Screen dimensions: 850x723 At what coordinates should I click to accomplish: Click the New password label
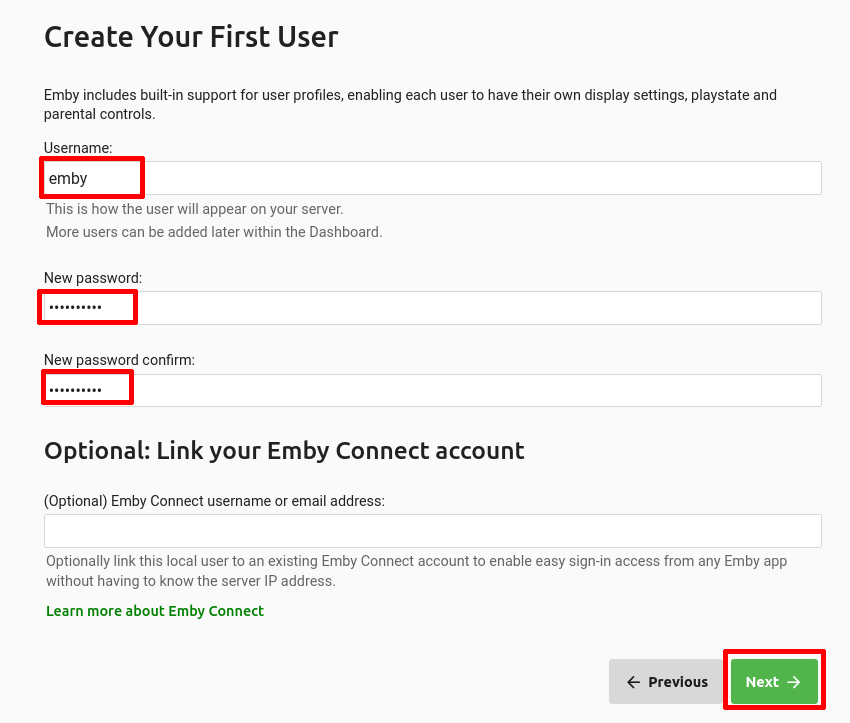[93, 278]
